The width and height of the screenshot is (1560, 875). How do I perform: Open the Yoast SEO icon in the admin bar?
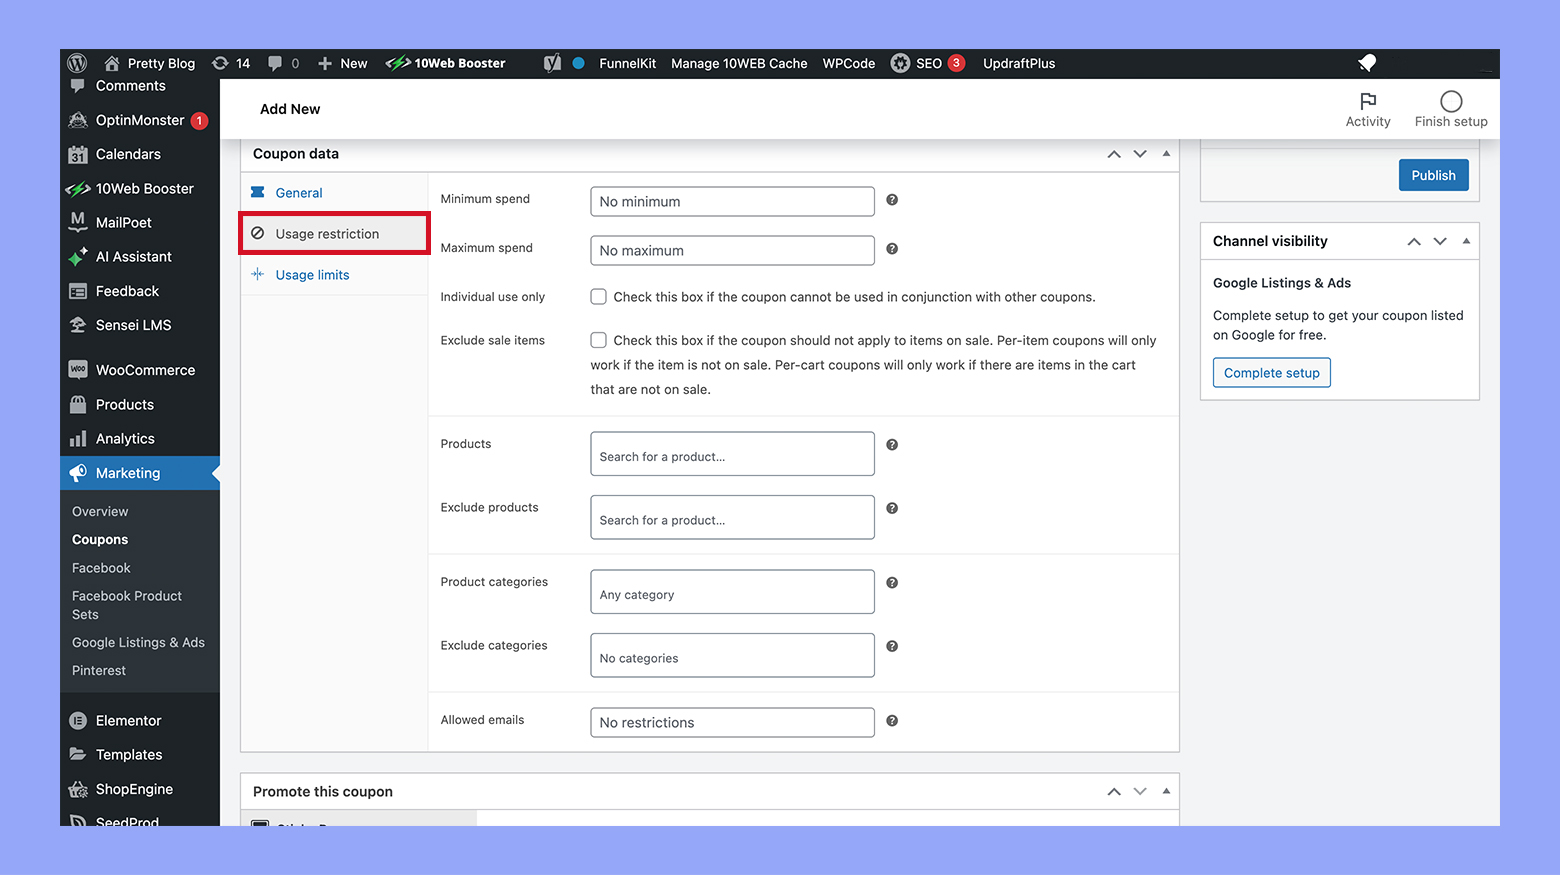coord(552,63)
